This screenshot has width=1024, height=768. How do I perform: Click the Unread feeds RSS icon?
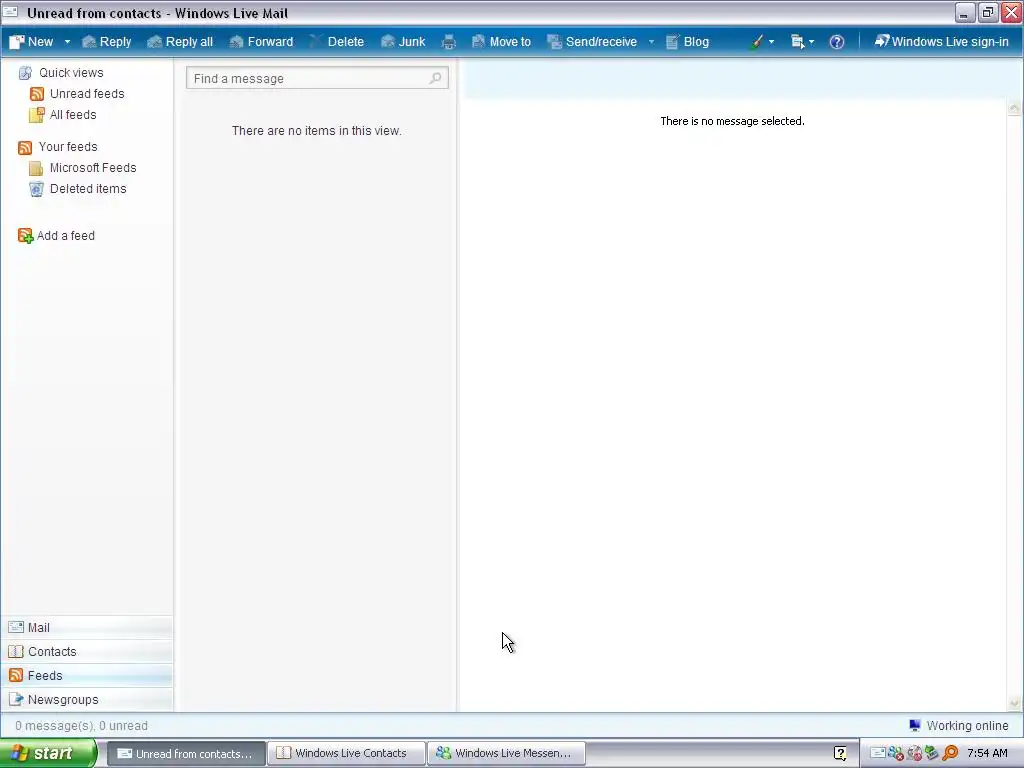[37, 94]
